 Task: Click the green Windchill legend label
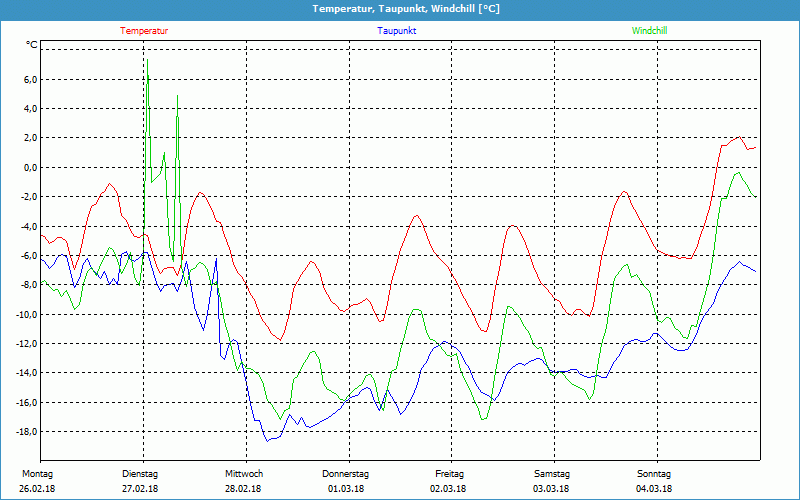tap(649, 31)
